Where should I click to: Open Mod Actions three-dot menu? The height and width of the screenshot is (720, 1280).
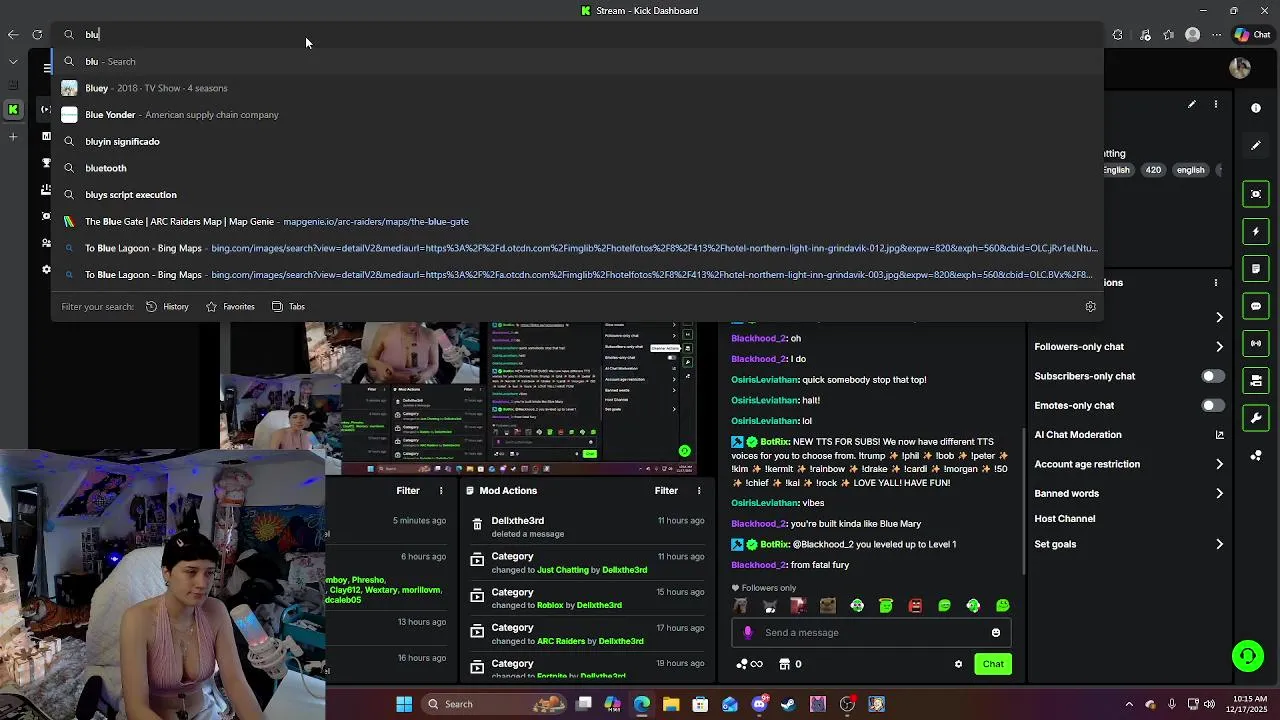(699, 491)
